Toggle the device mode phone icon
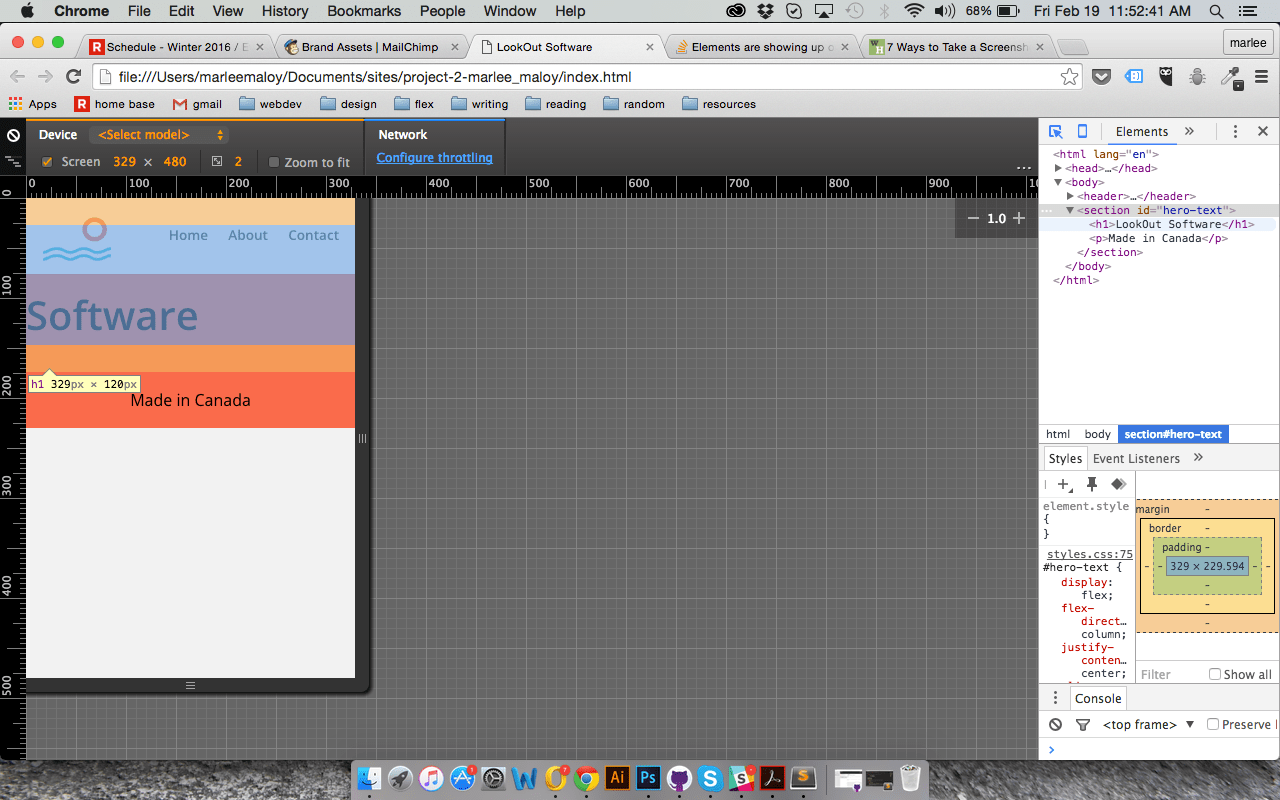Image resolution: width=1280 pixels, height=800 pixels. pyautogui.click(x=1082, y=132)
